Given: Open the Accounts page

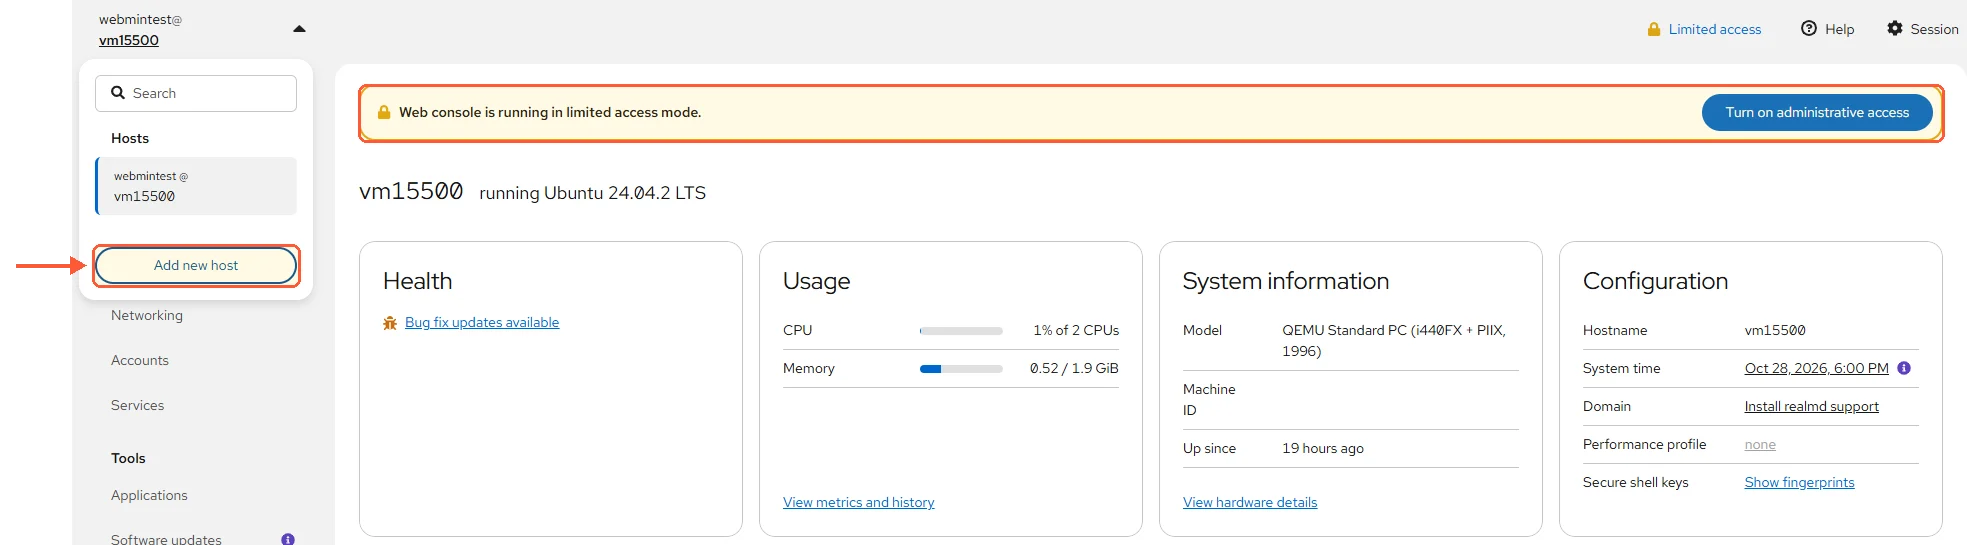Looking at the screenshot, I should [140, 360].
